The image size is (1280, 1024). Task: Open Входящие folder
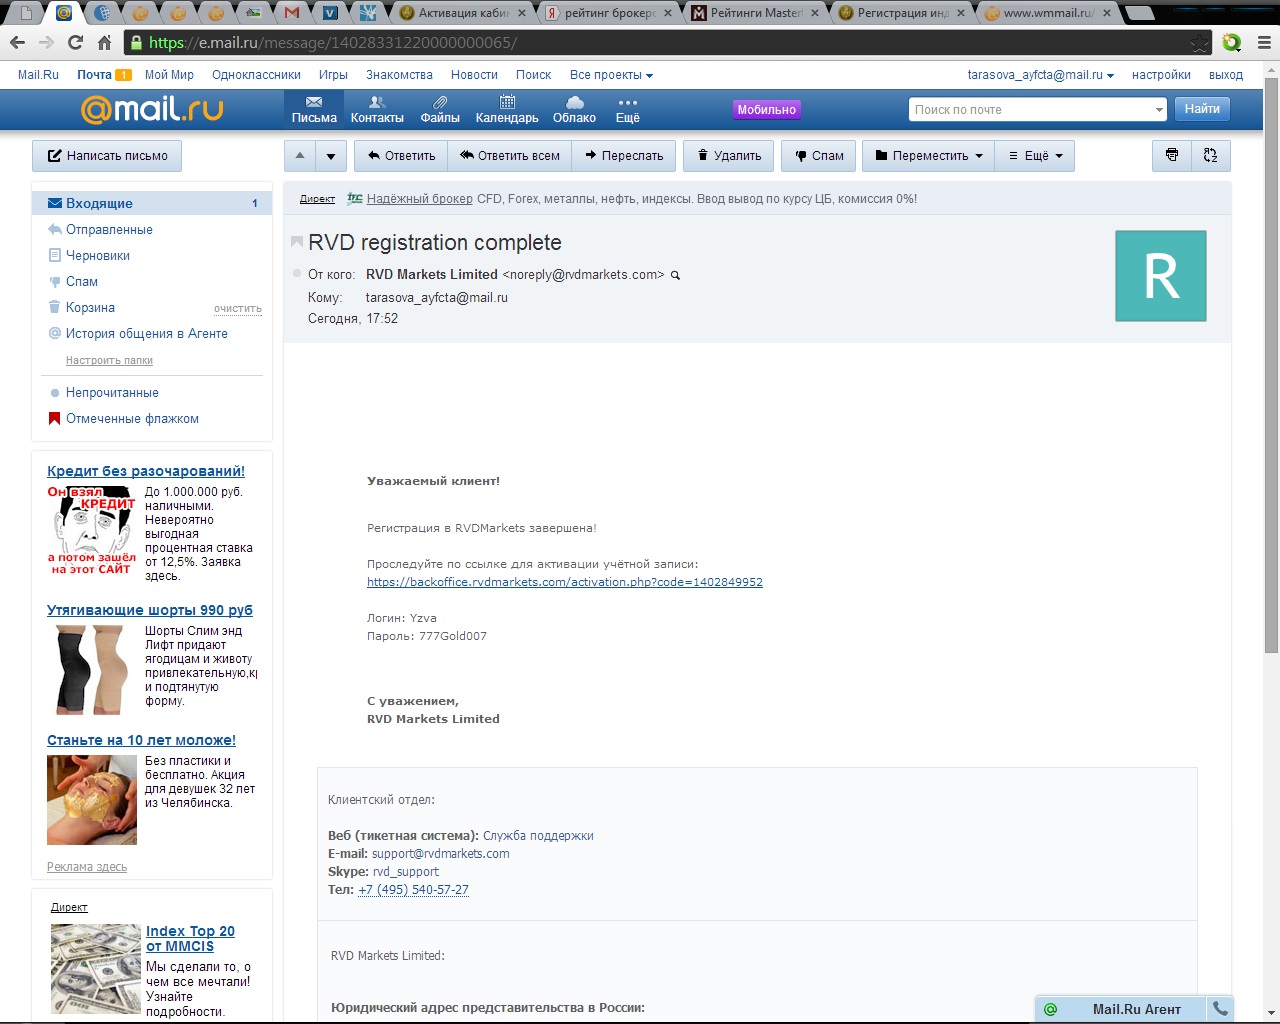152,203
